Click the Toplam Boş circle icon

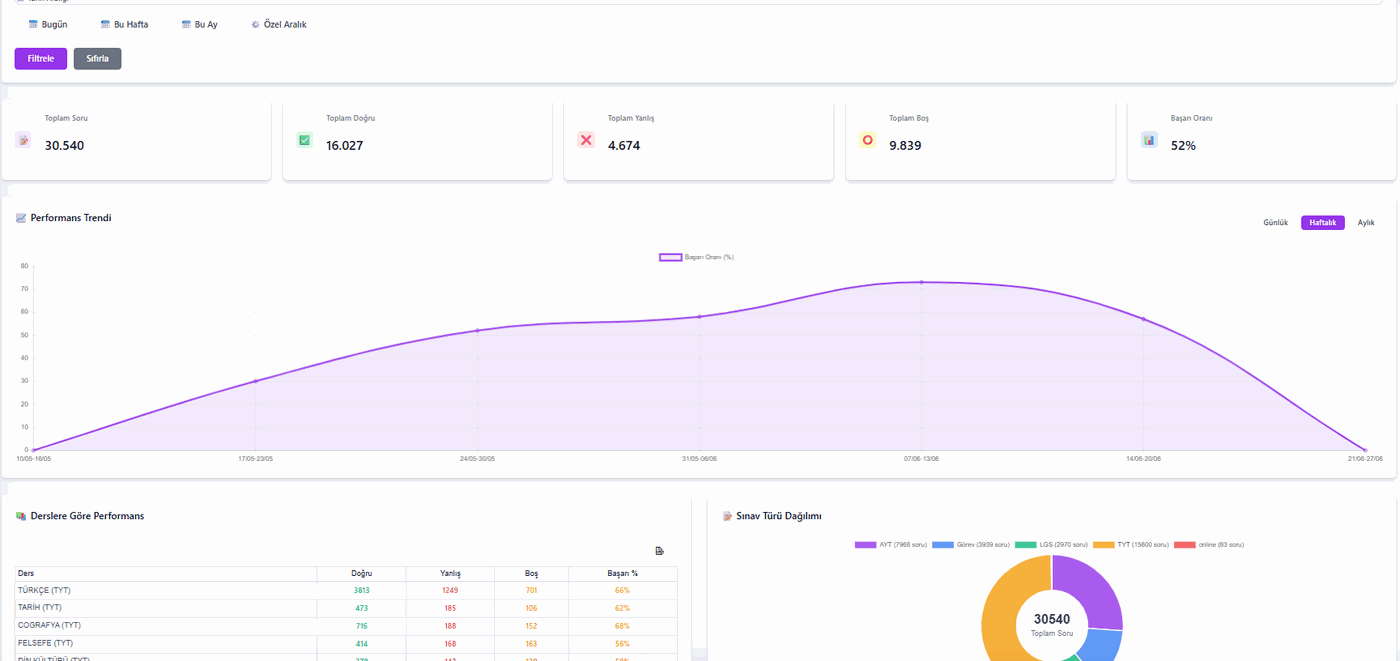click(x=867, y=140)
